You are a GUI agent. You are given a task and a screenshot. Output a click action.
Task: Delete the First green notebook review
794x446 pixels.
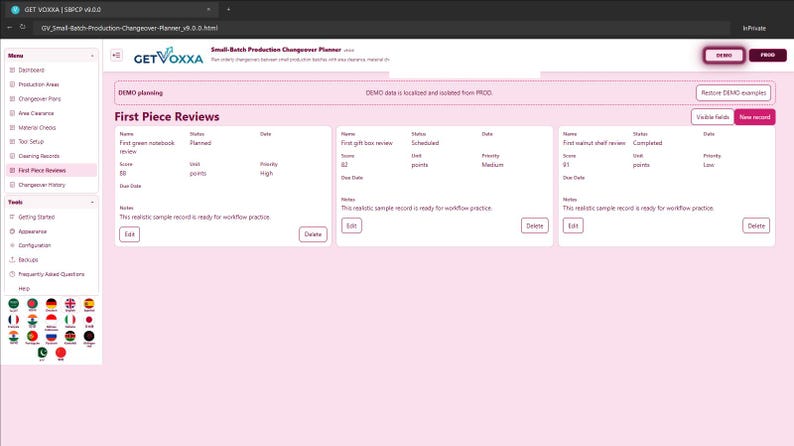point(313,234)
